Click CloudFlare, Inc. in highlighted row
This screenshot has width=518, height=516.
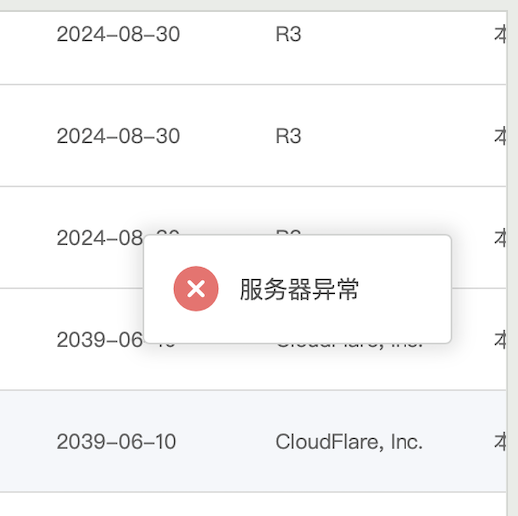pos(349,442)
